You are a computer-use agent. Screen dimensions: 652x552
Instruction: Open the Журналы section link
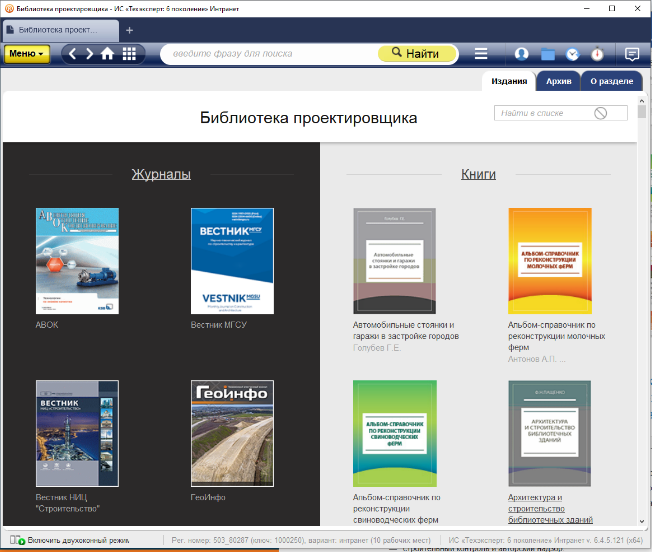[161, 174]
